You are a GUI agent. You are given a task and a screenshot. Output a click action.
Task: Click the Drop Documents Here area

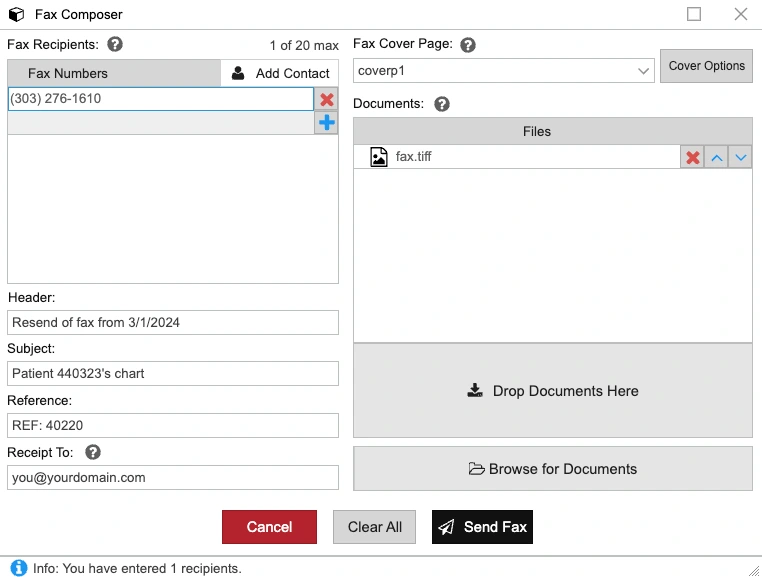(x=553, y=391)
